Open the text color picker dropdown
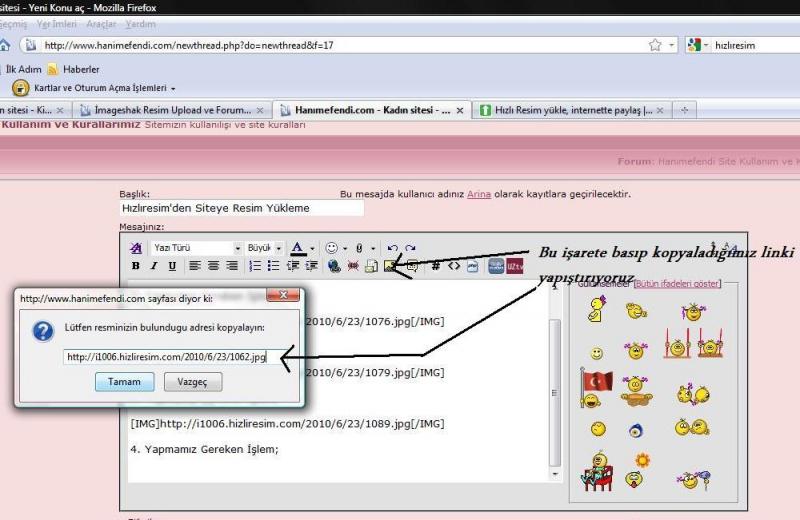Screen dimensions: 800x520 313,248
